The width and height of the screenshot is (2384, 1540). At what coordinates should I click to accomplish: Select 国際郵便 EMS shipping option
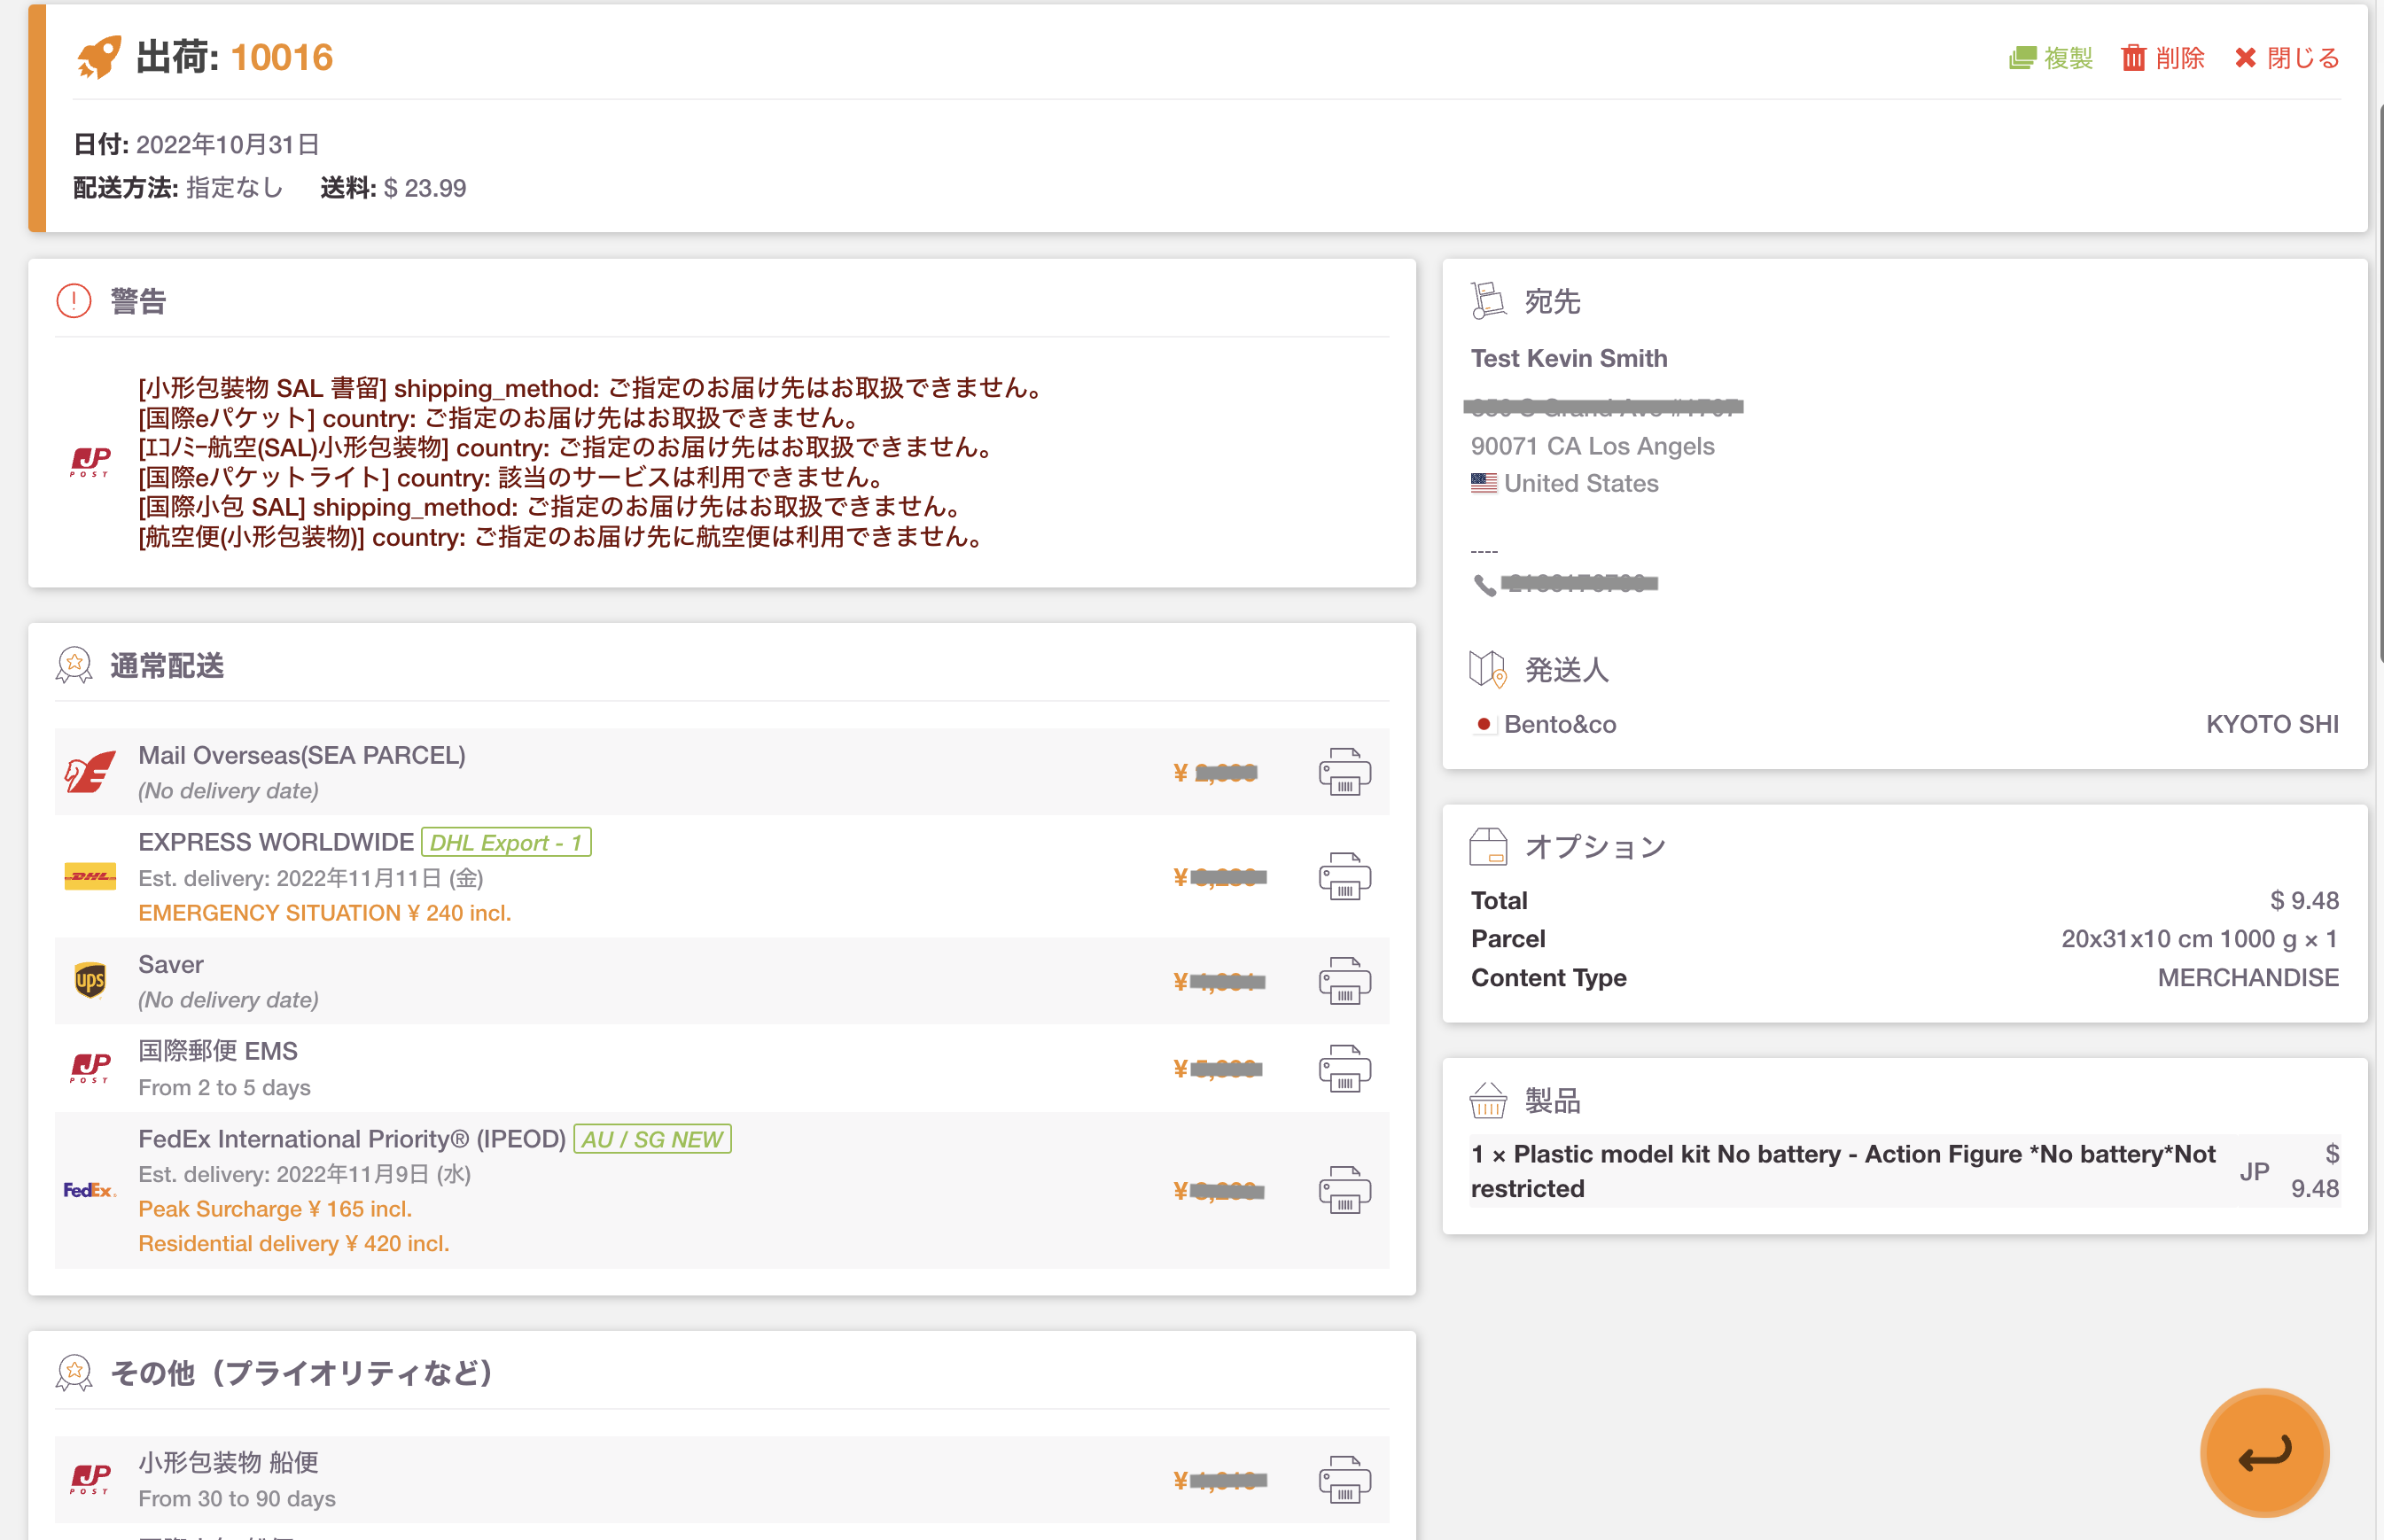click(x=722, y=1068)
